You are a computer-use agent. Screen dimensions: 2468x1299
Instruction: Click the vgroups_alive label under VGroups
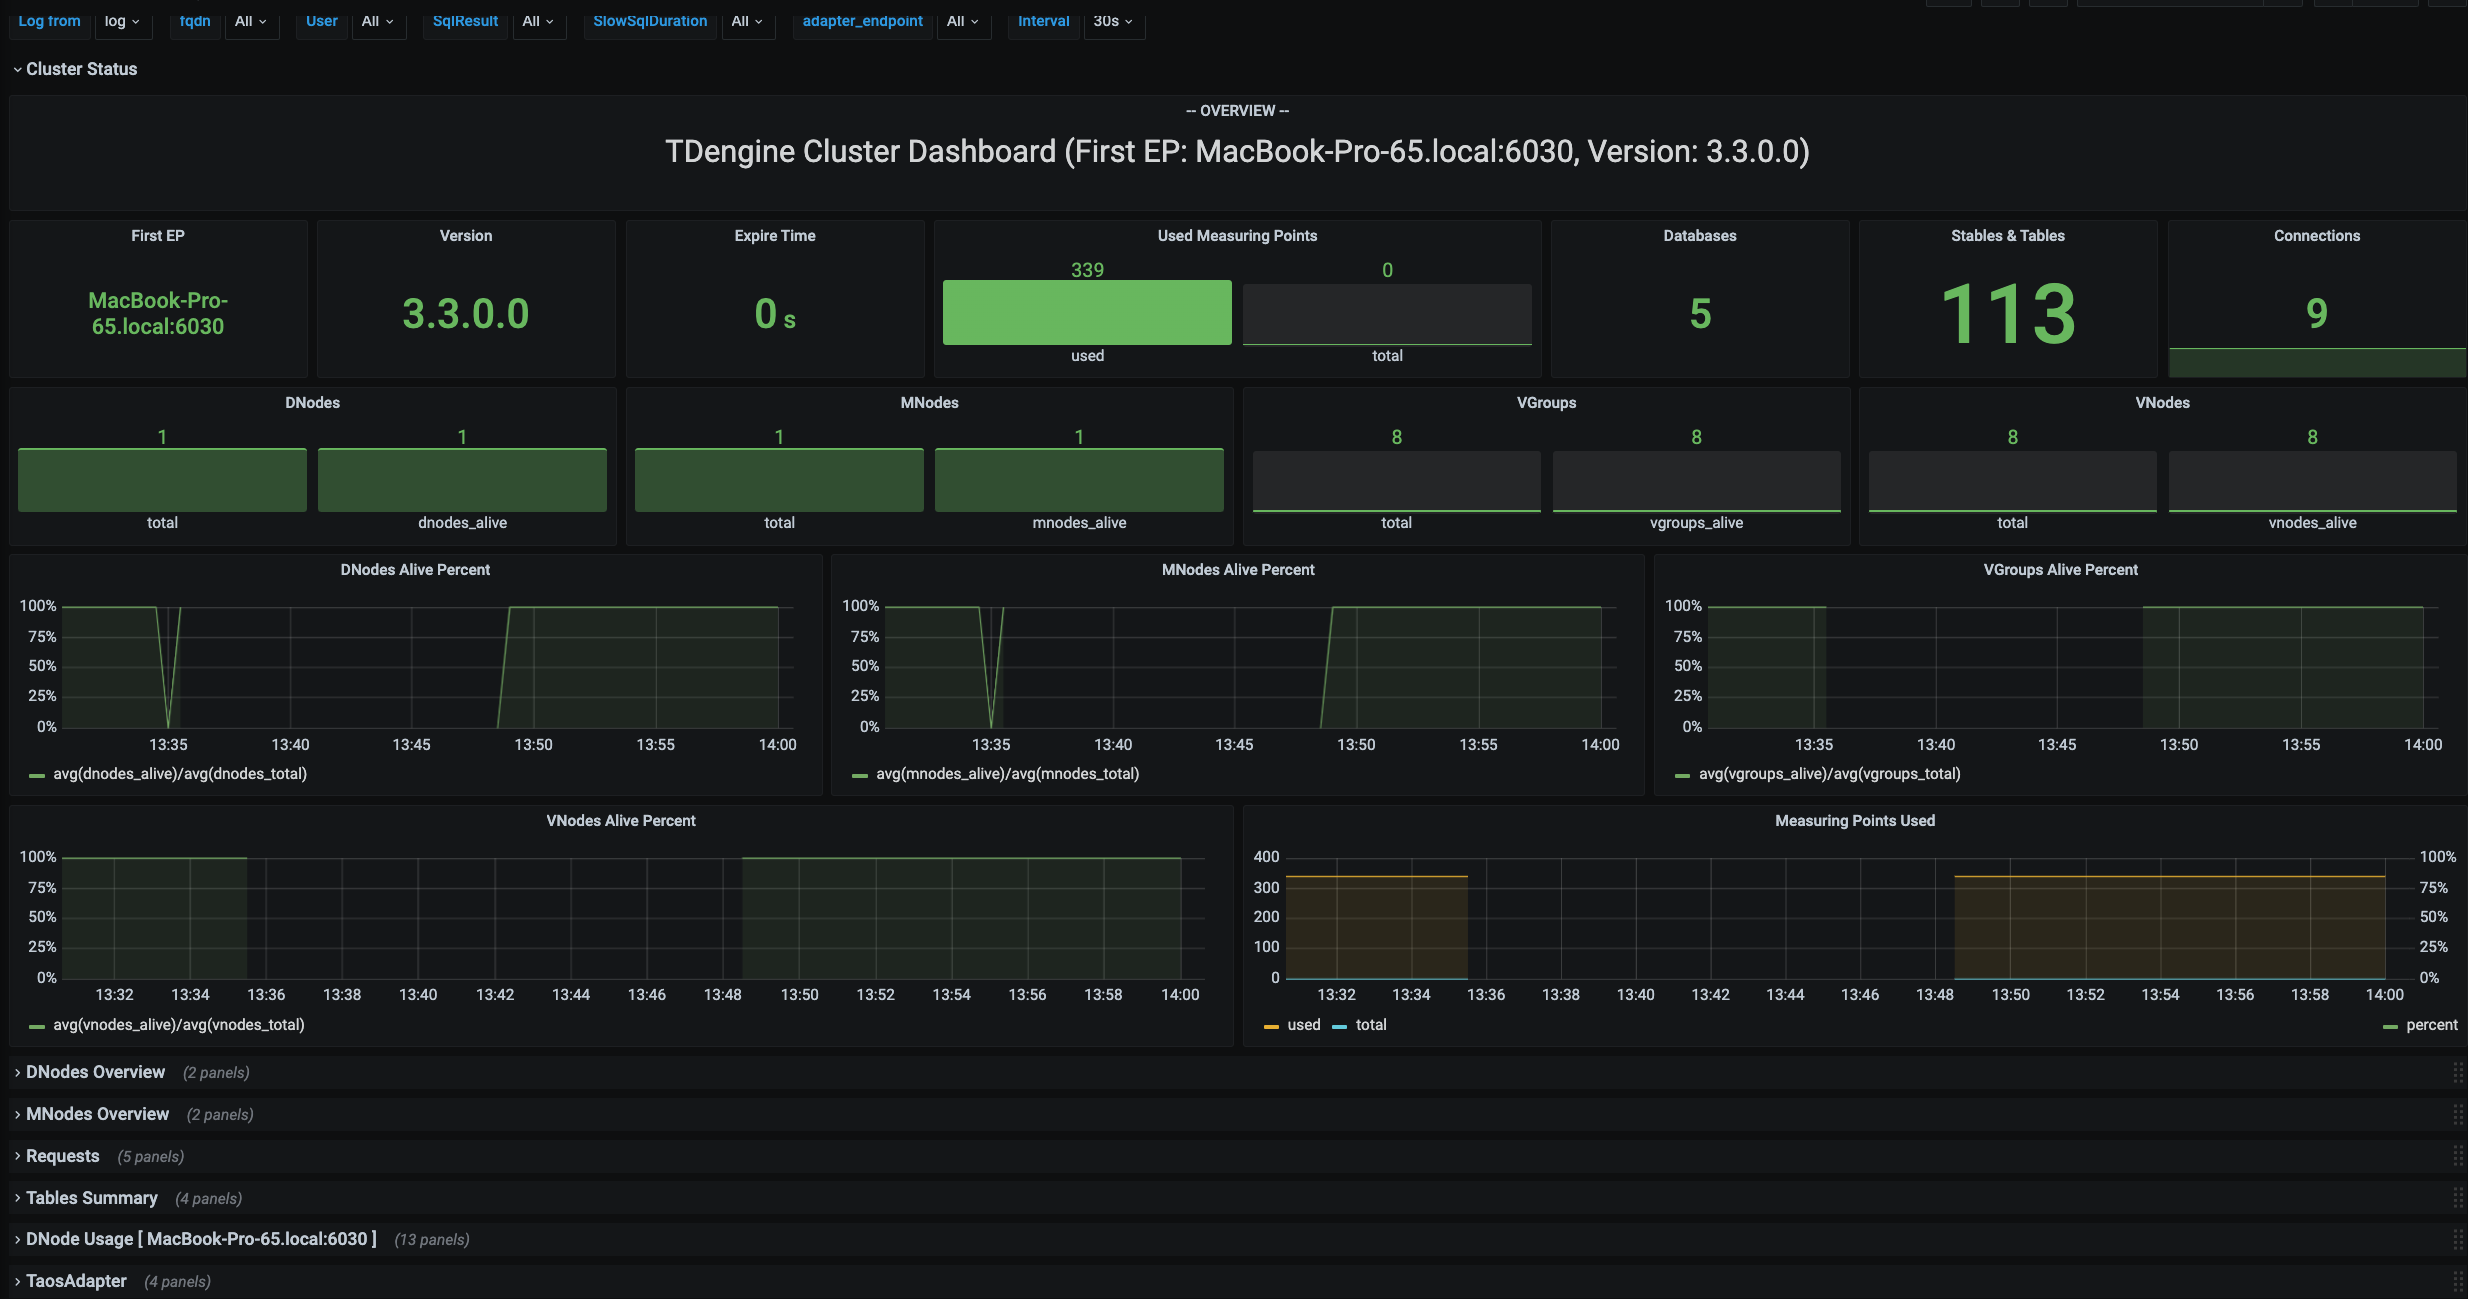point(1696,523)
